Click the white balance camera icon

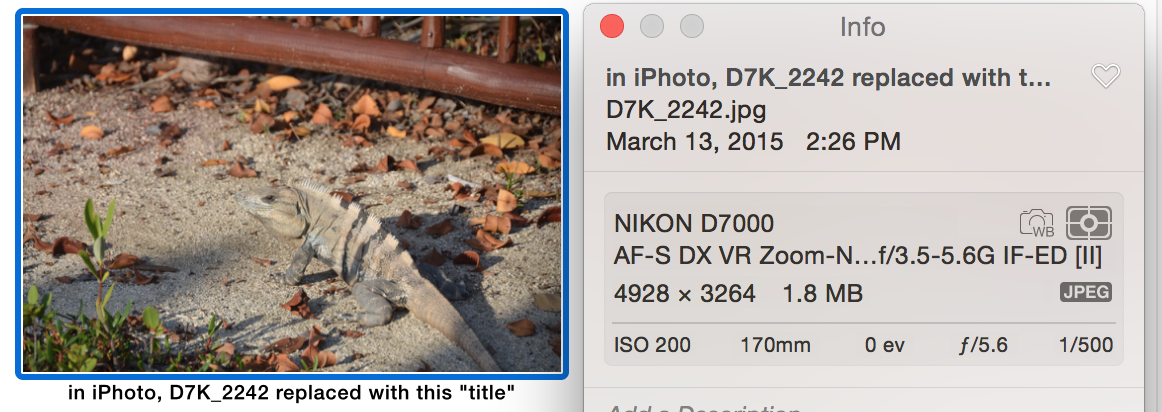coord(1037,223)
